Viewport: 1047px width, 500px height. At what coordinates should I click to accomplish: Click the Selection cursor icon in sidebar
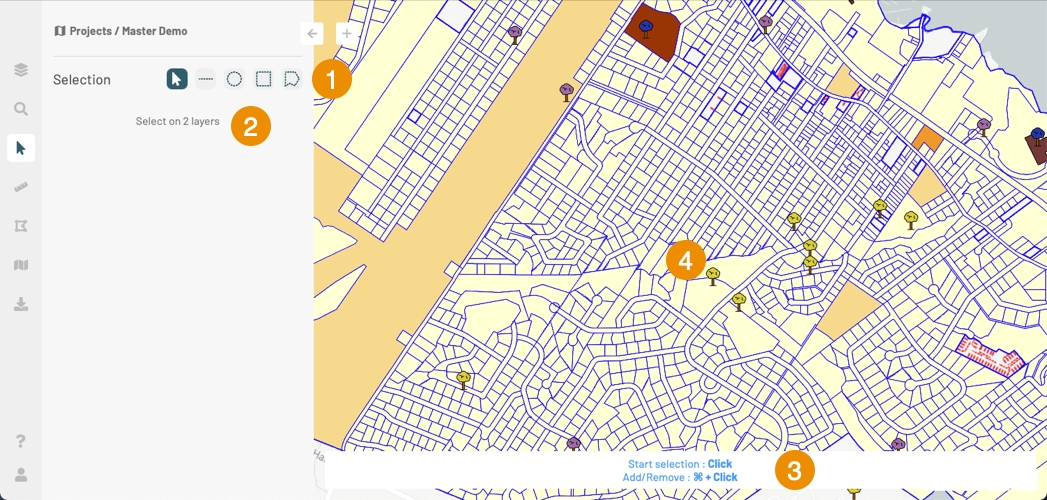(20, 148)
